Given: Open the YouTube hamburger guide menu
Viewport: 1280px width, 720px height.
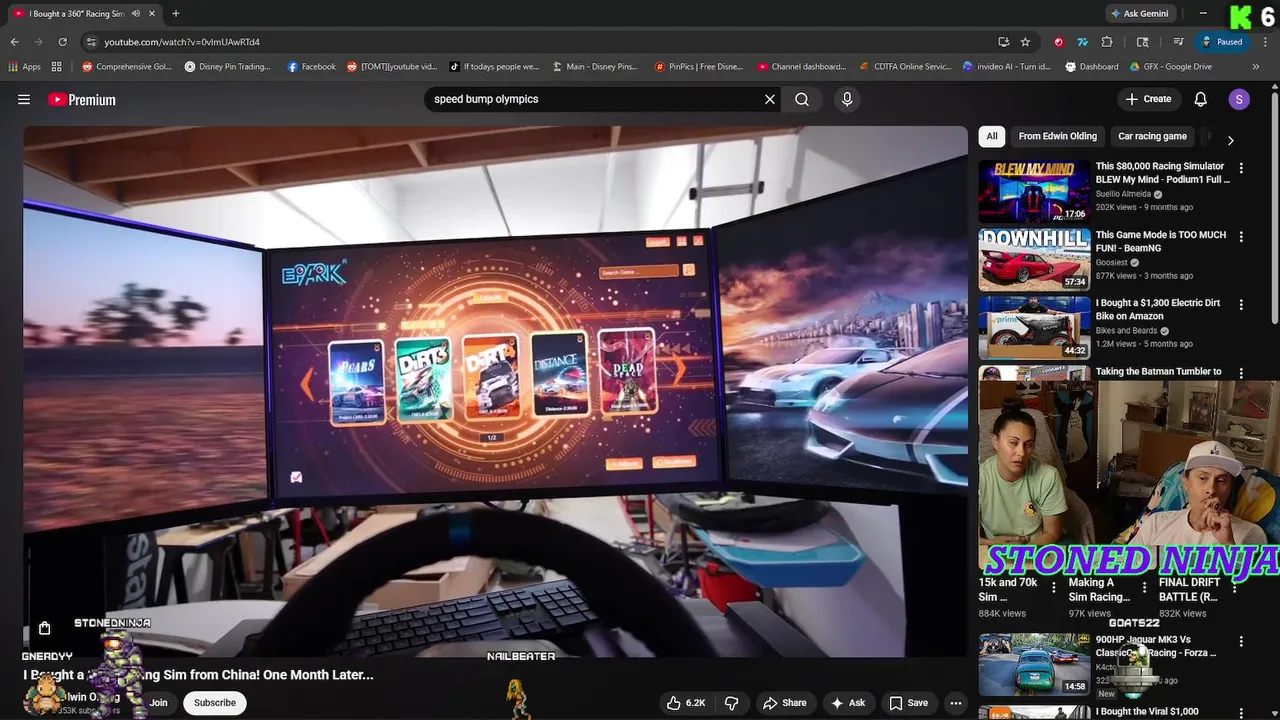Looking at the screenshot, I should (x=24, y=99).
